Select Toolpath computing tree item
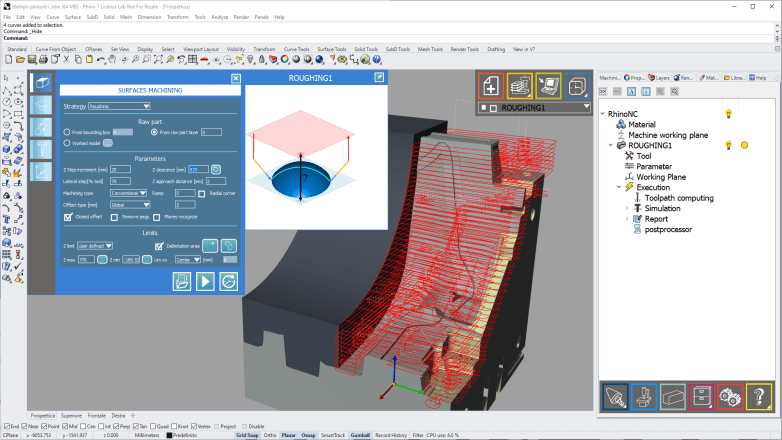The image size is (782, 440). point(679,198)
